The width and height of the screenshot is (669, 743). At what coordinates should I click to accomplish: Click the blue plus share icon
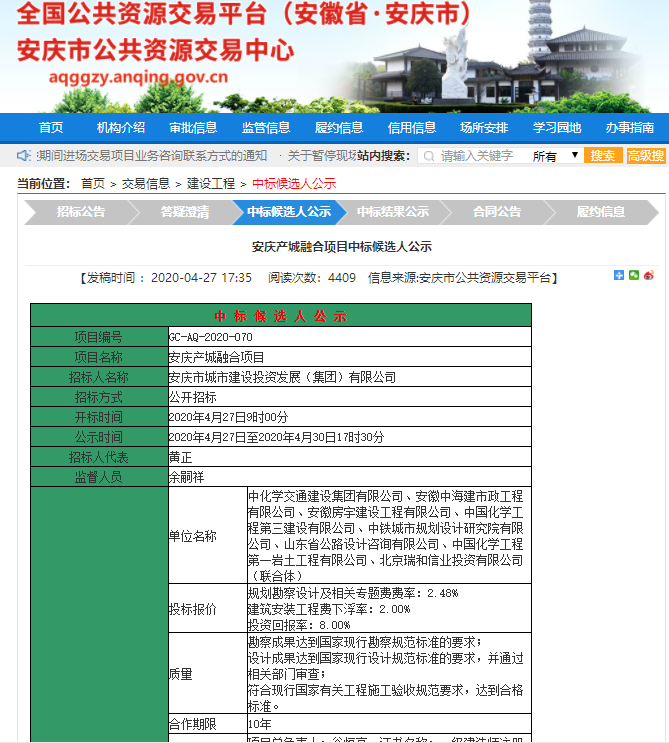click(619, 275)
